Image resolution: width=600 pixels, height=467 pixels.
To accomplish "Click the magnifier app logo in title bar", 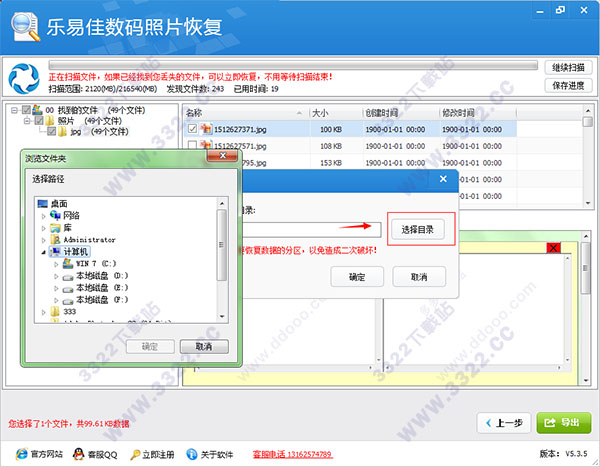I will click(25, 26).
